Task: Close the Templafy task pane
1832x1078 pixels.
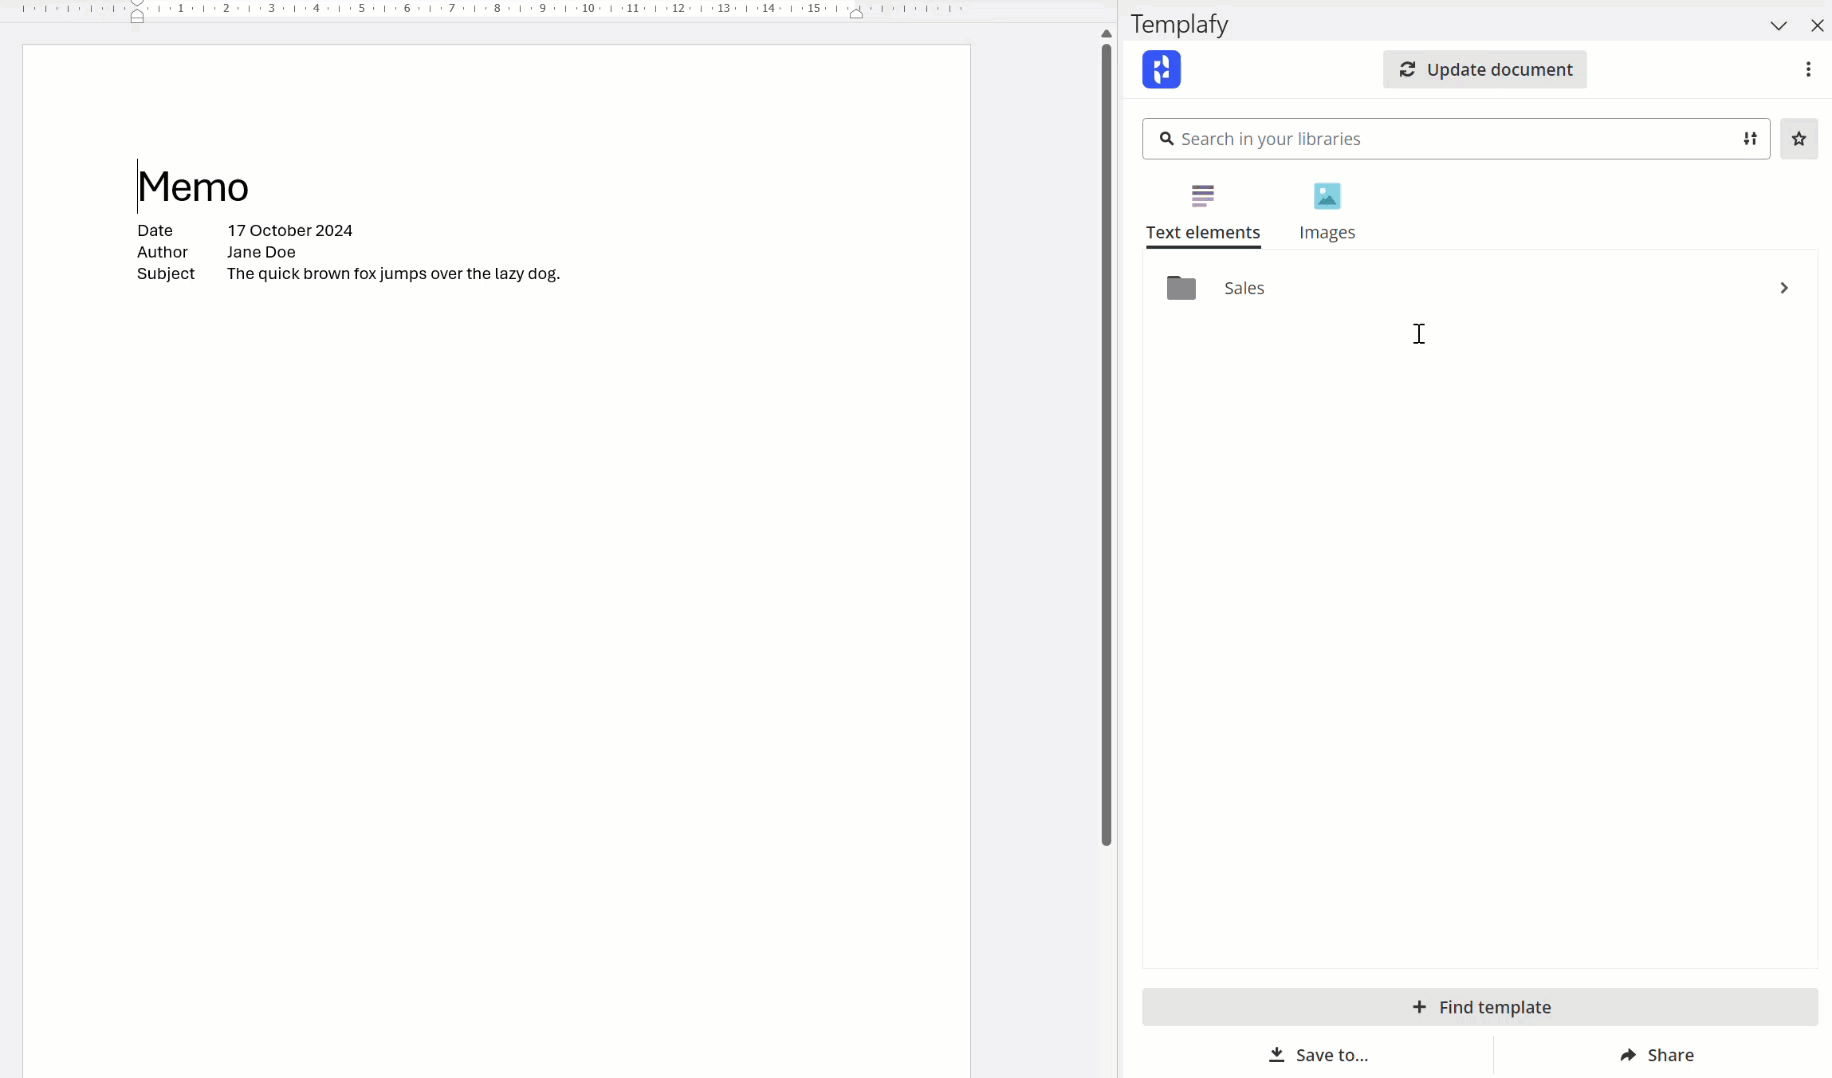Action: 1816,26
